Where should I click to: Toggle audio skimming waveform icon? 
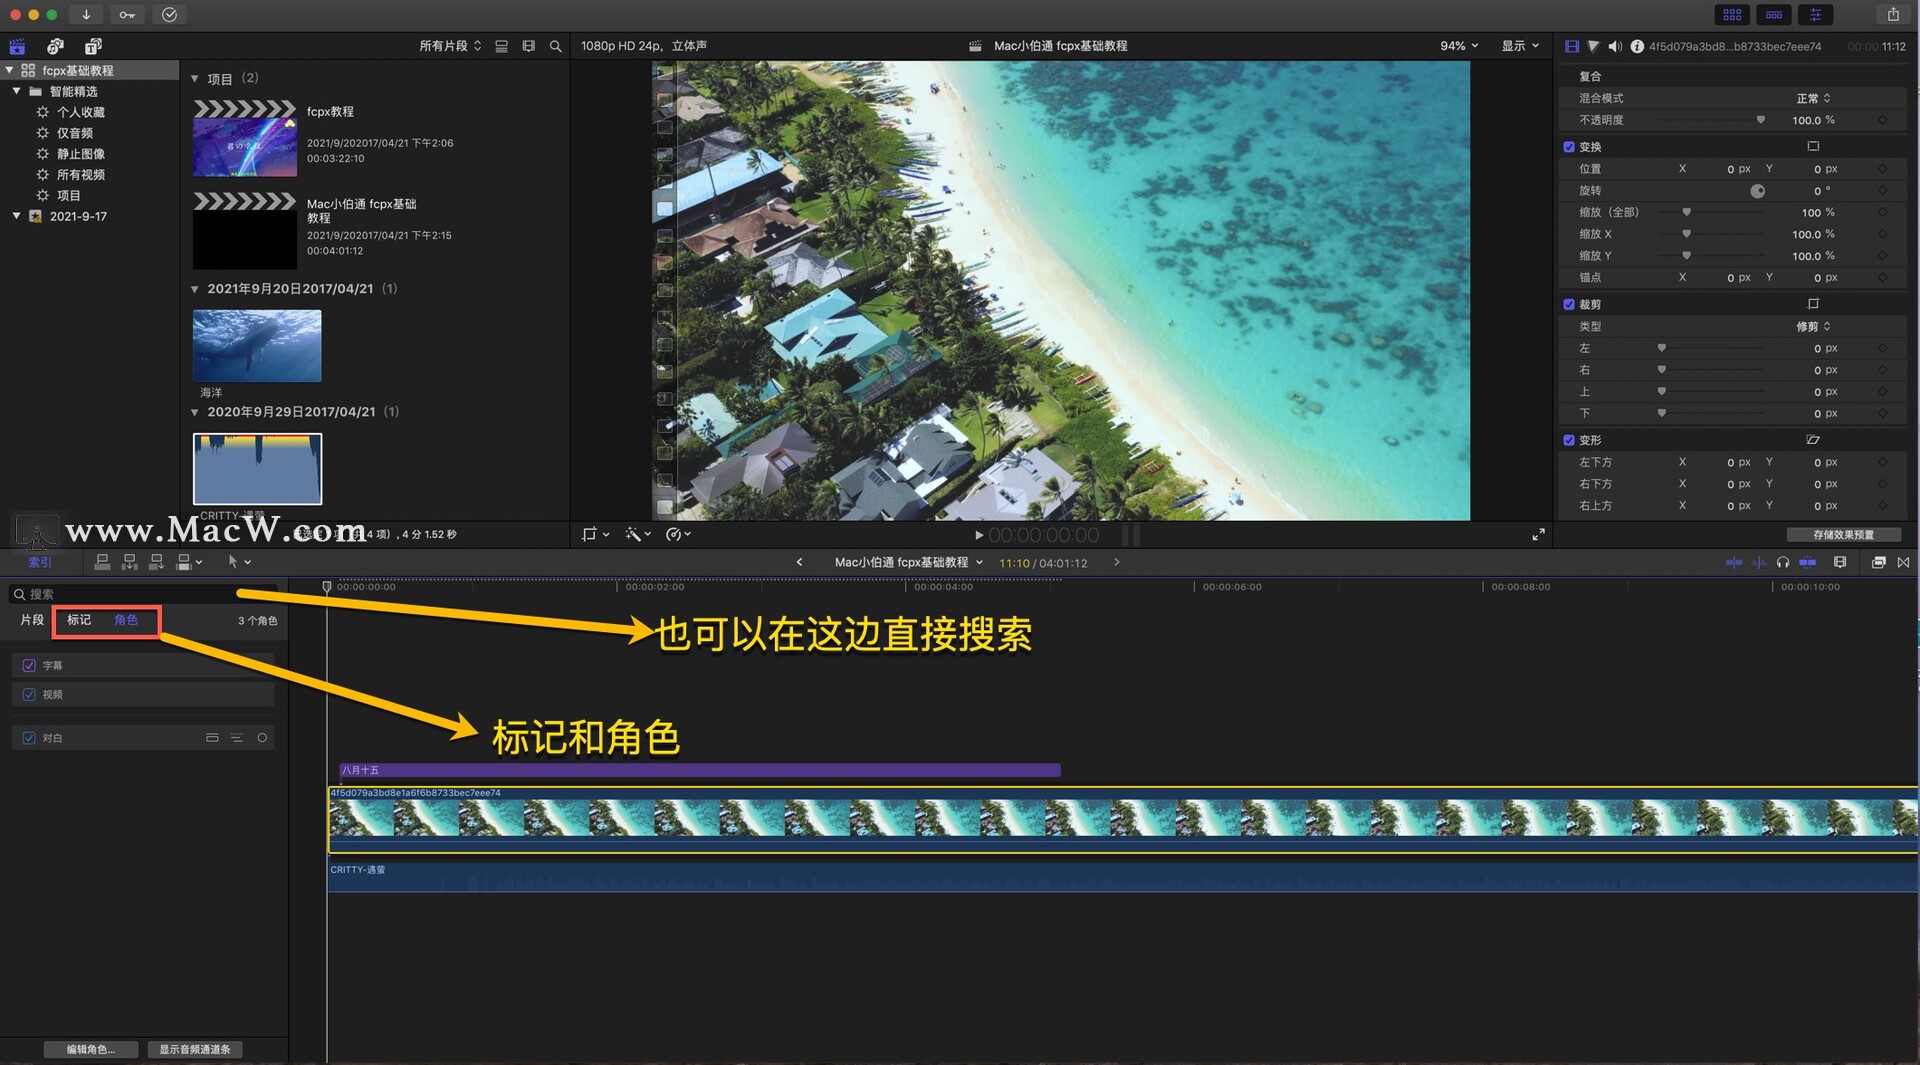pyautogui.click(x=1759, y=563)
